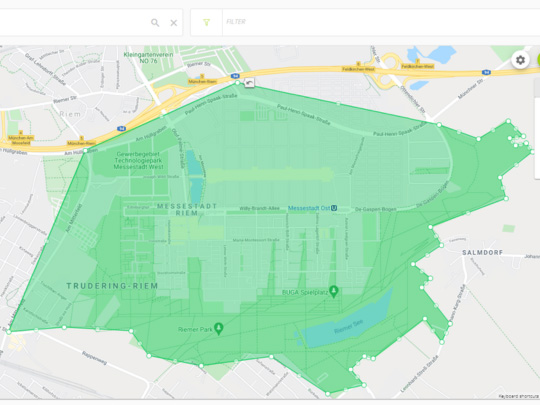Clear the search field with X

coord(174,23)
